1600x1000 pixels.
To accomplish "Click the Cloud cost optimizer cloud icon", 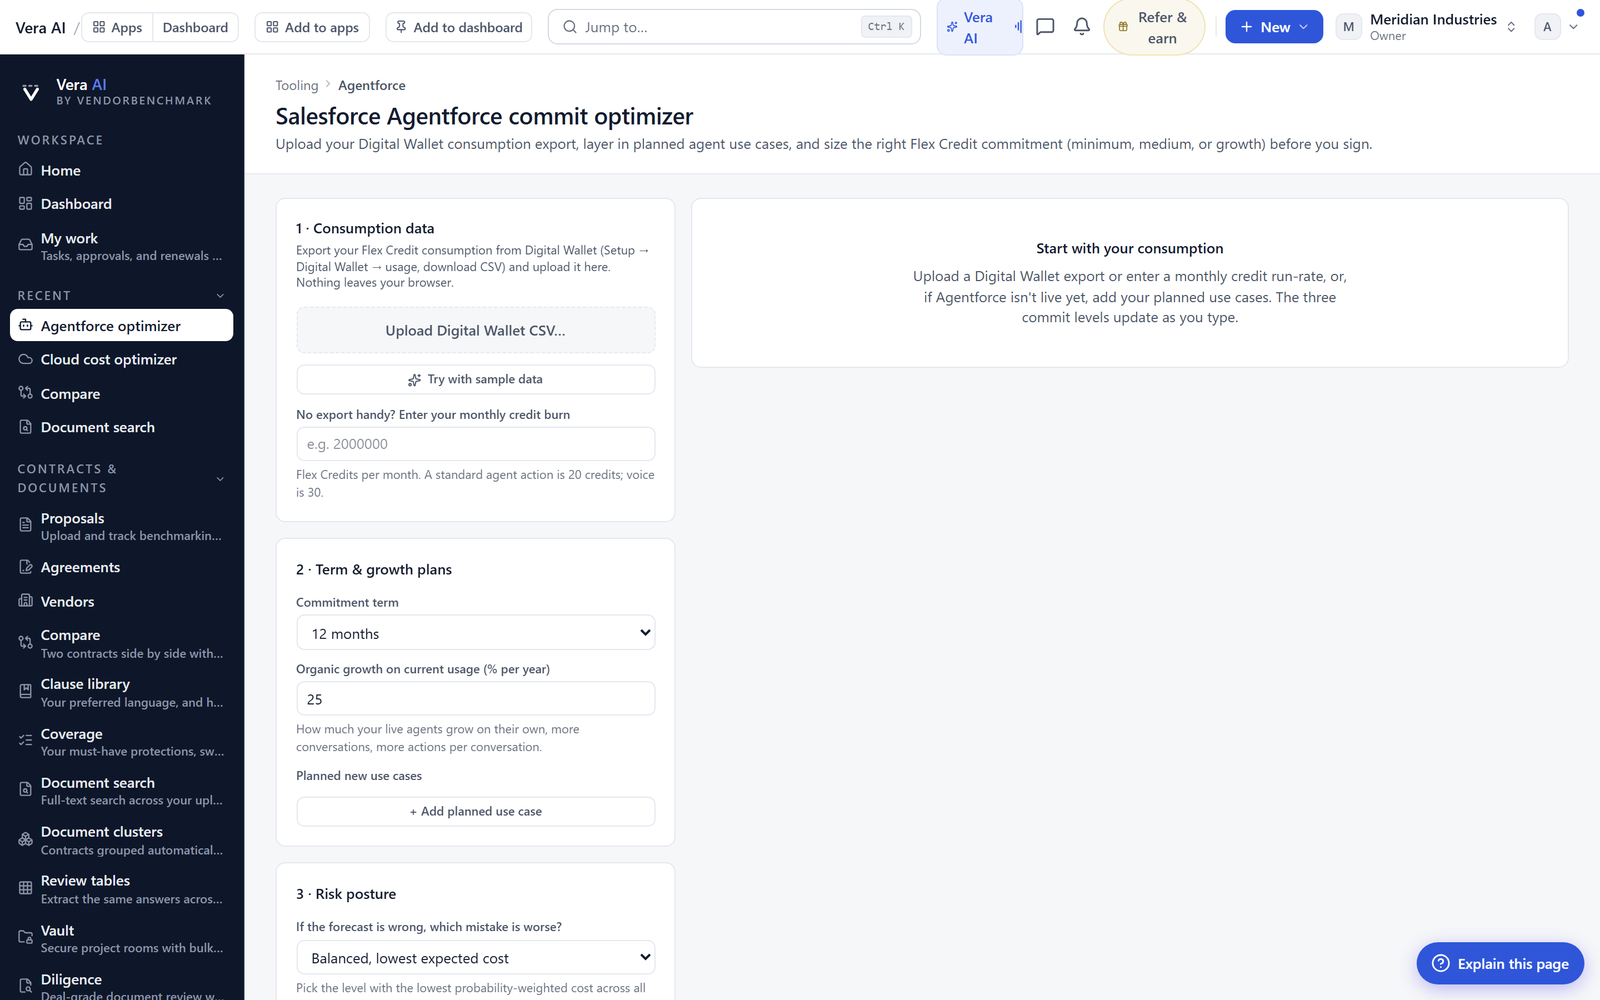I will click(x=26, y=360).
